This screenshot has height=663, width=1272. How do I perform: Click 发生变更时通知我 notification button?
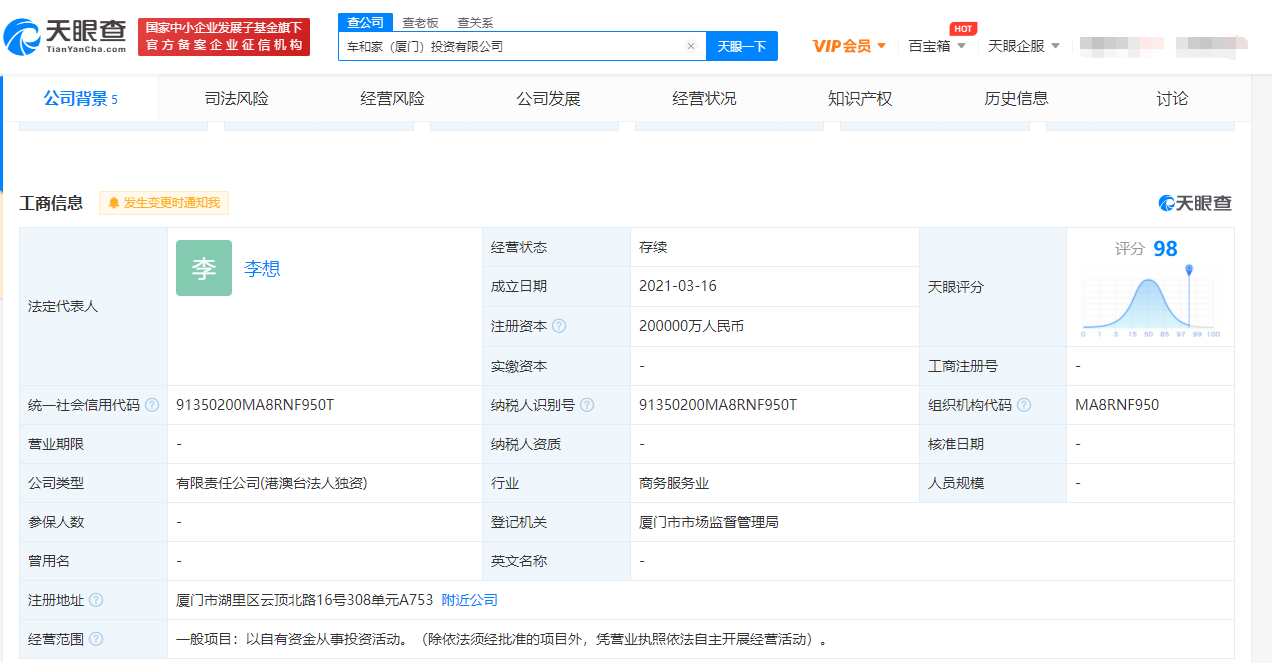tap(164, 203)
